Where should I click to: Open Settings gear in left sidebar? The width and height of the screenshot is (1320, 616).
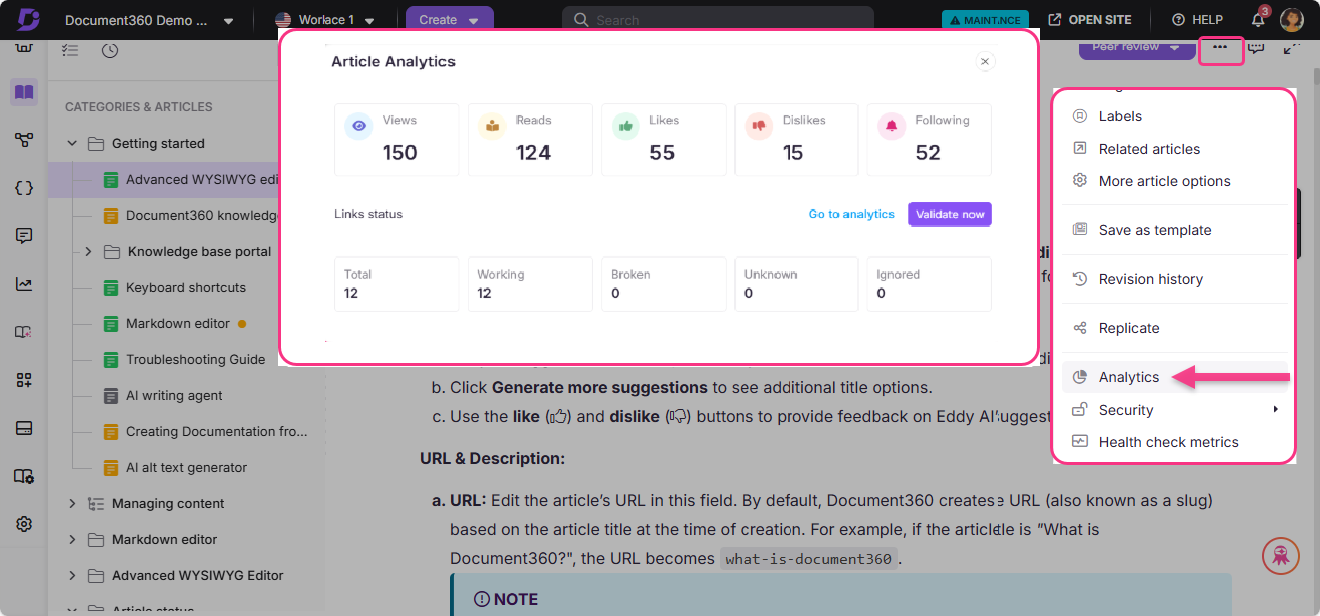(x=25, y=524)
